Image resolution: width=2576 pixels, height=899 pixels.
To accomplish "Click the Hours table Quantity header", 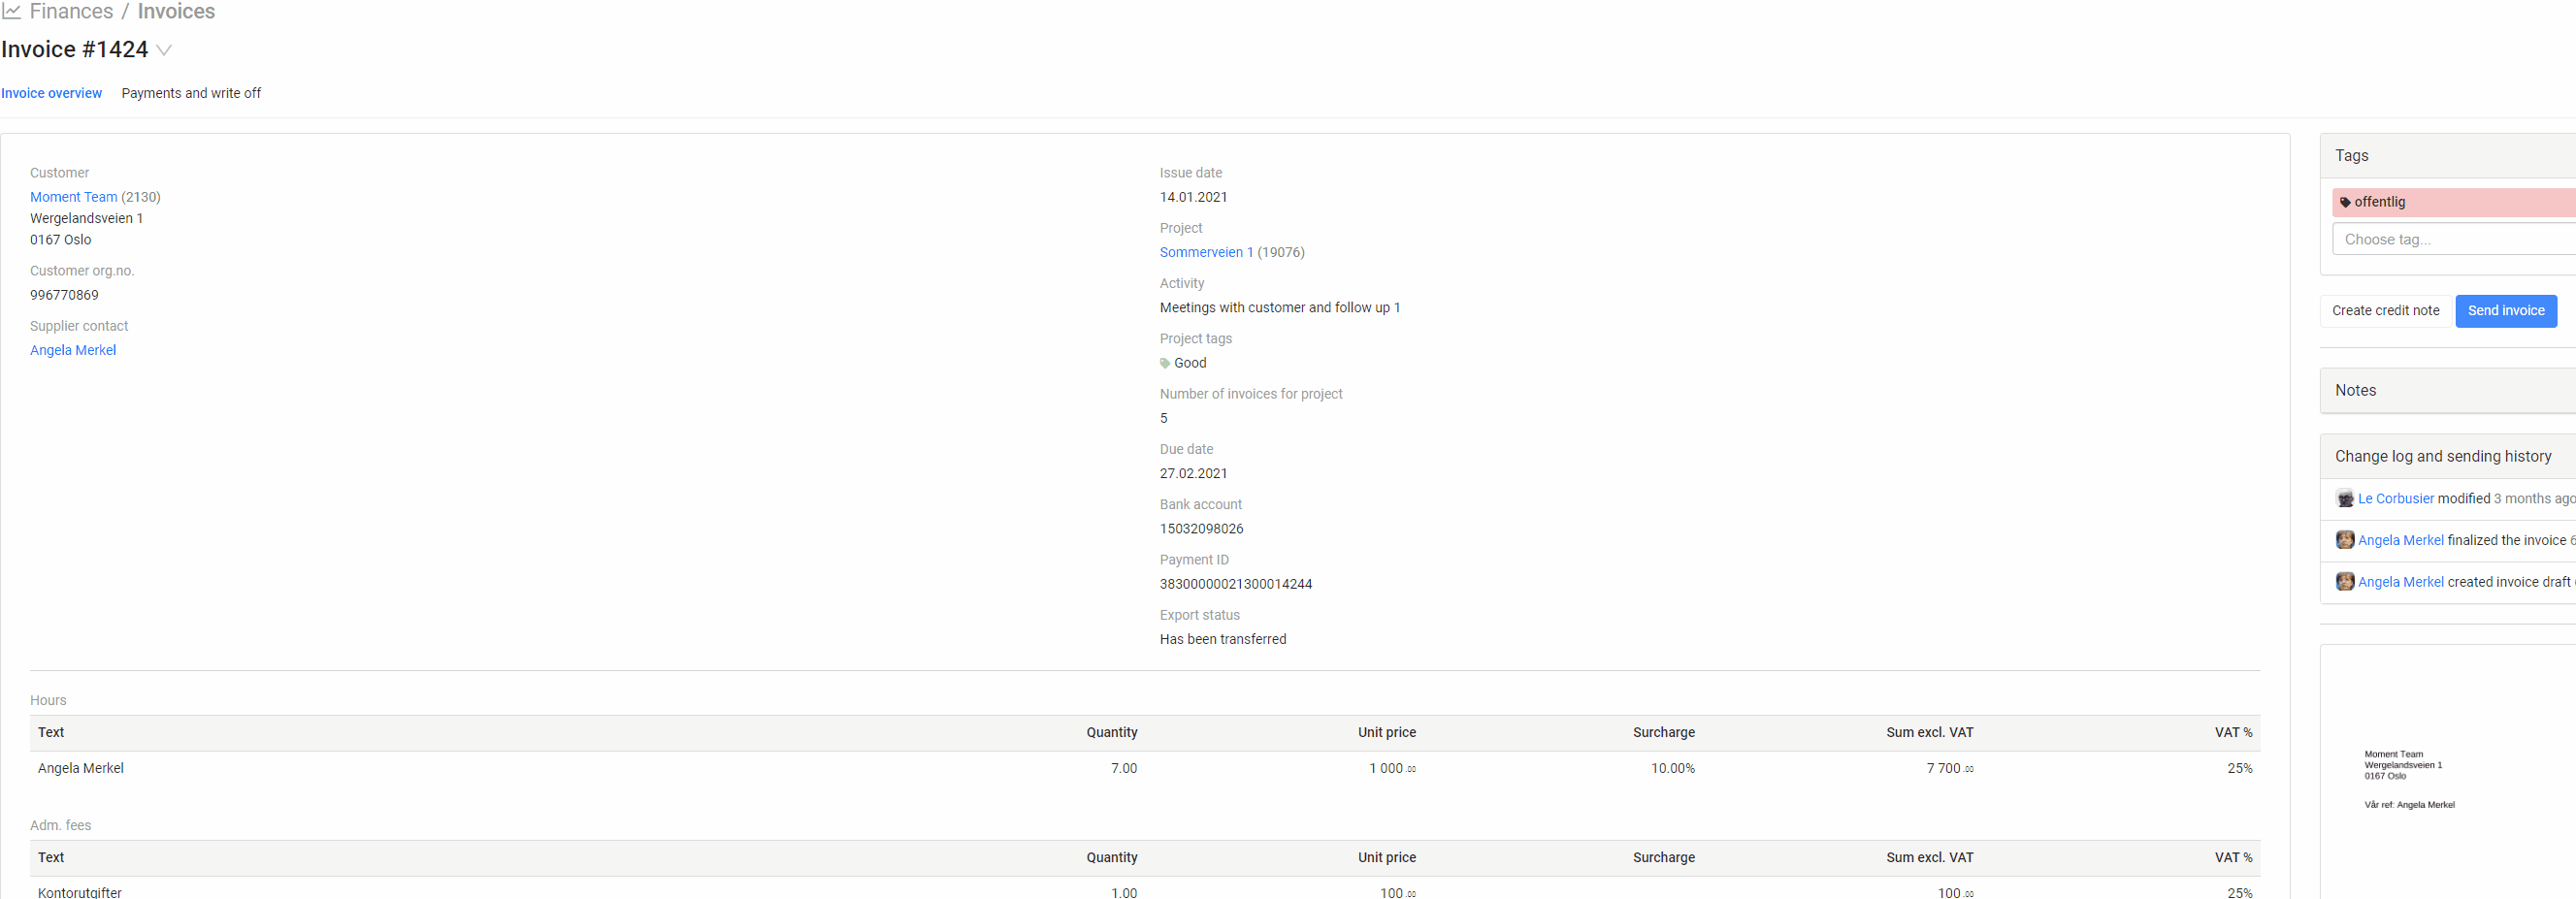I will point(1111,732).
